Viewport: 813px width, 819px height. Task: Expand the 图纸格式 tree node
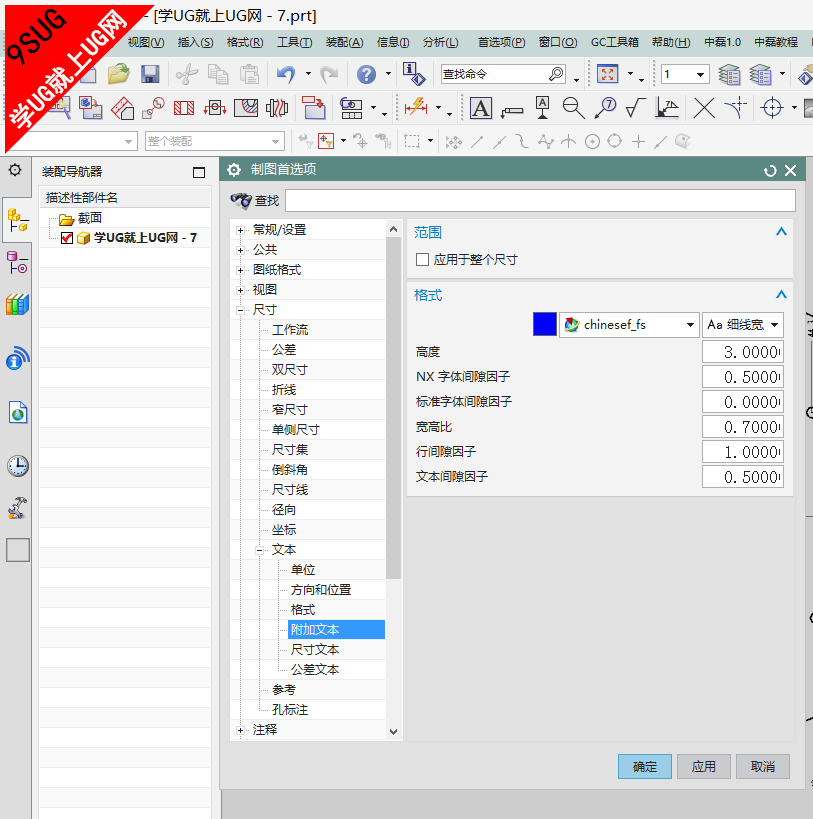[241, 270]
